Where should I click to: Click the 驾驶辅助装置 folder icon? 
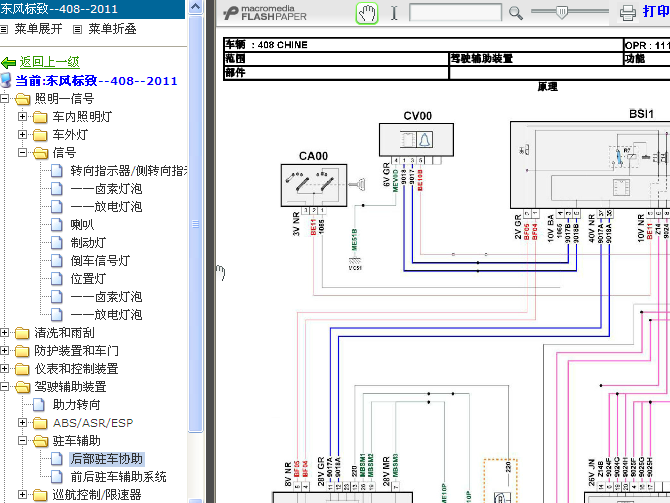tap(23, 387)
